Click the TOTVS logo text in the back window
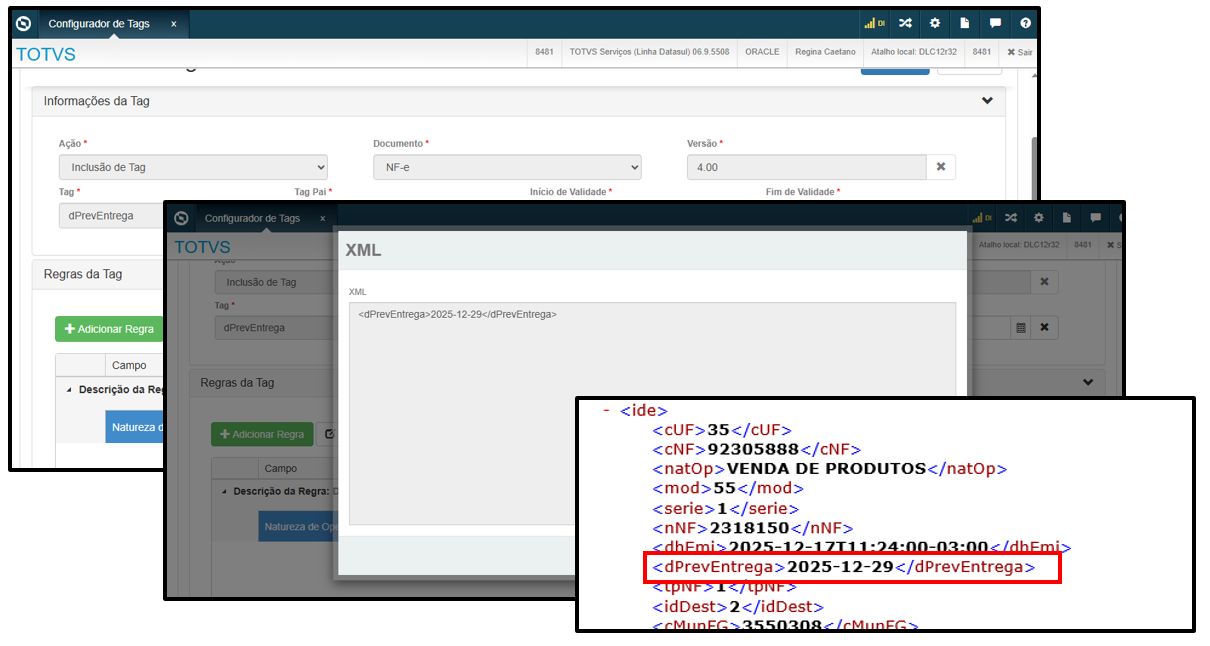 tap(46, 54)
